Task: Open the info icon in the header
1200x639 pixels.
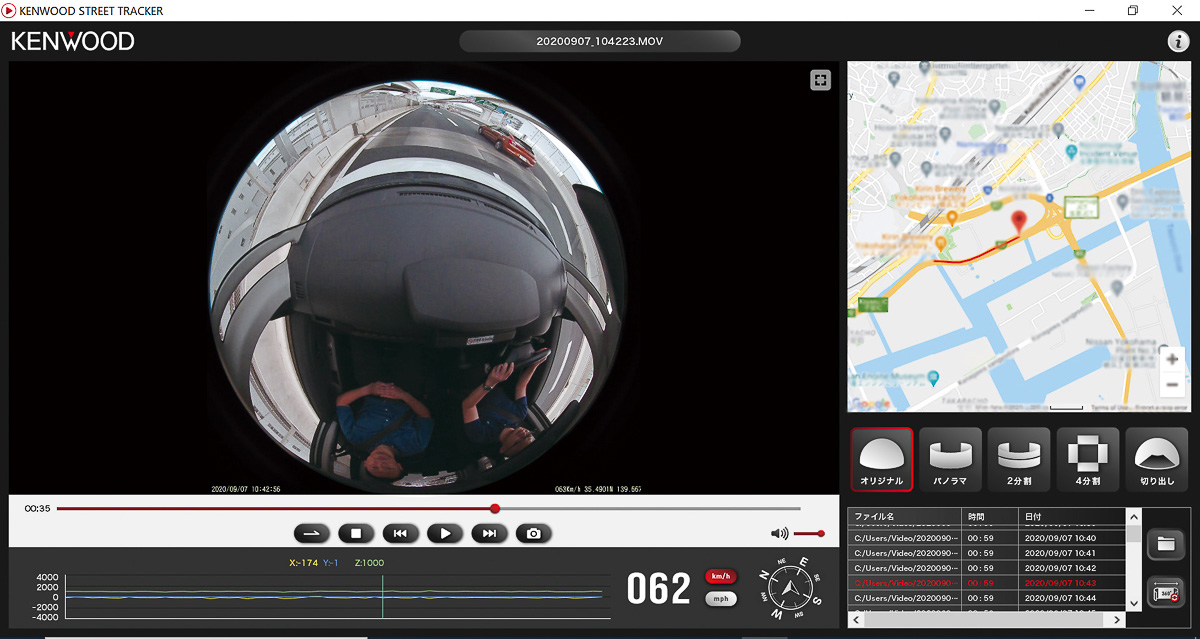Action: (1177, 41)
